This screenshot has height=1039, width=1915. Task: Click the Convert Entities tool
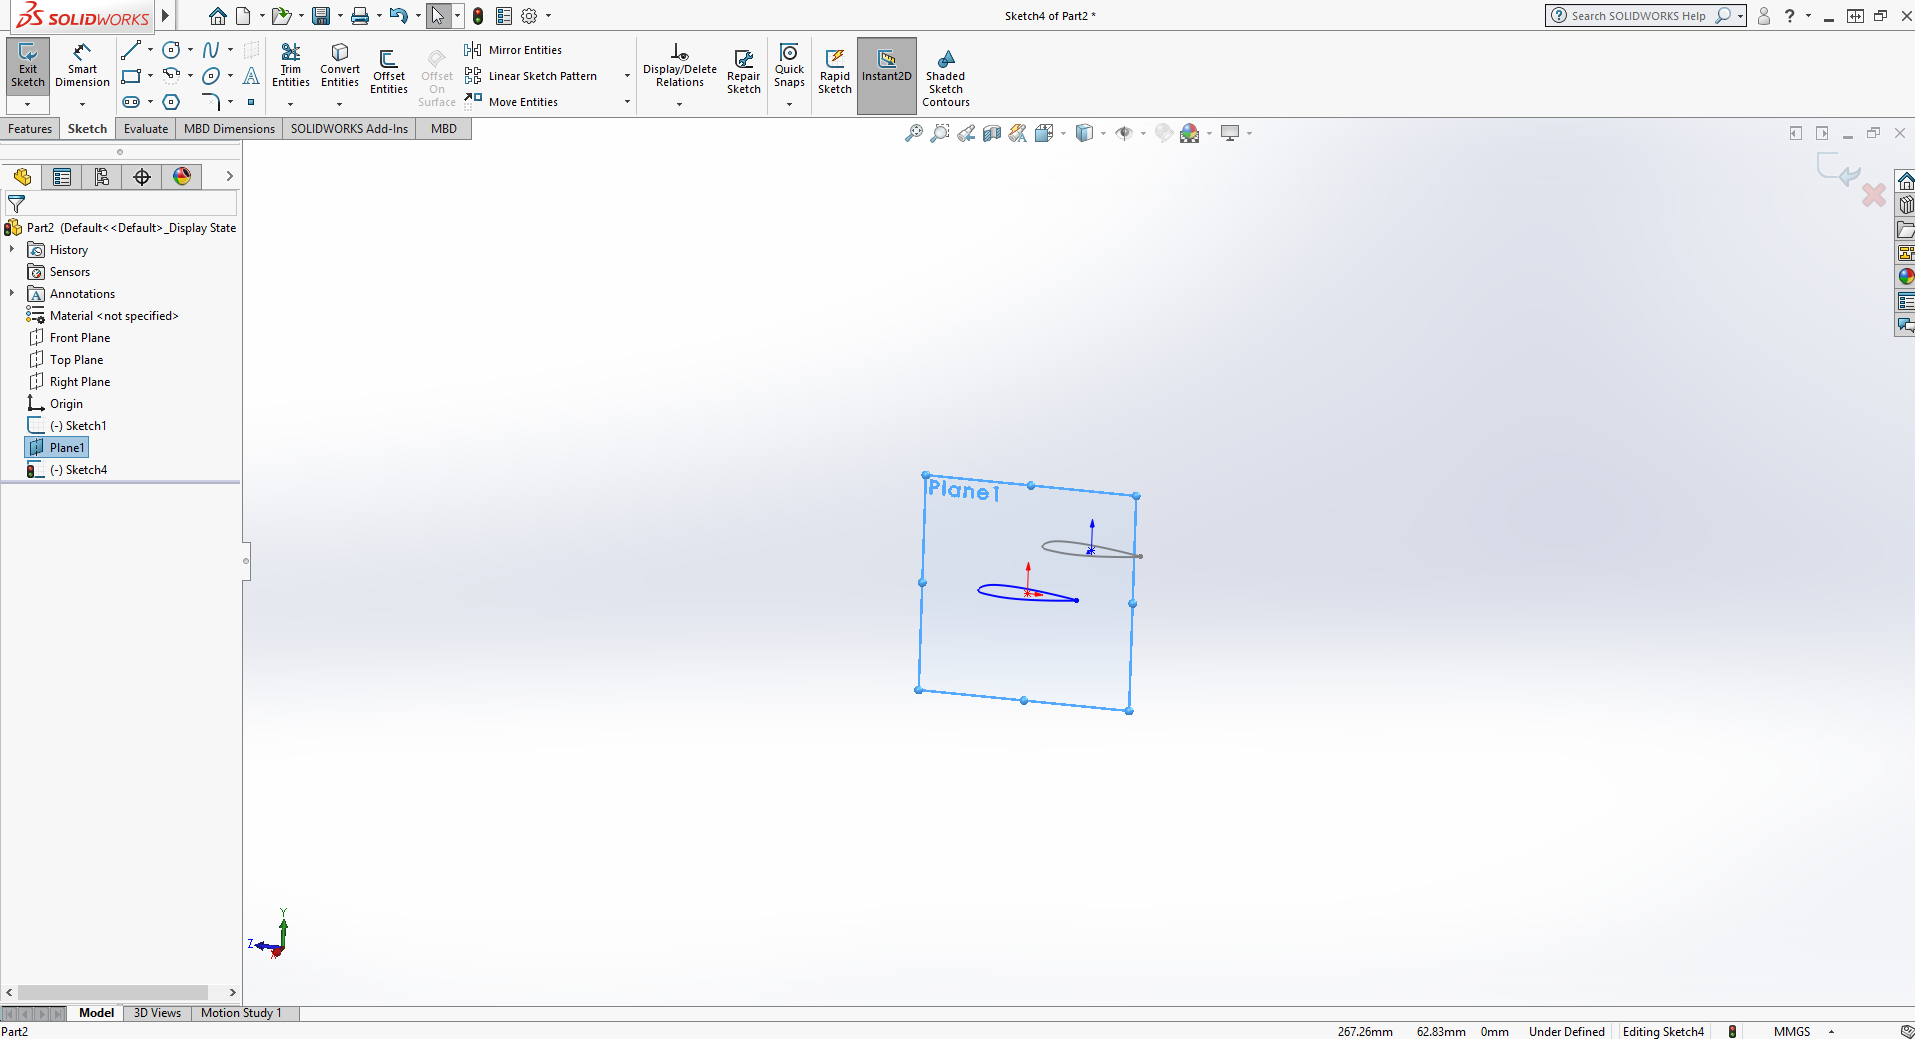(x=340, y=66)
